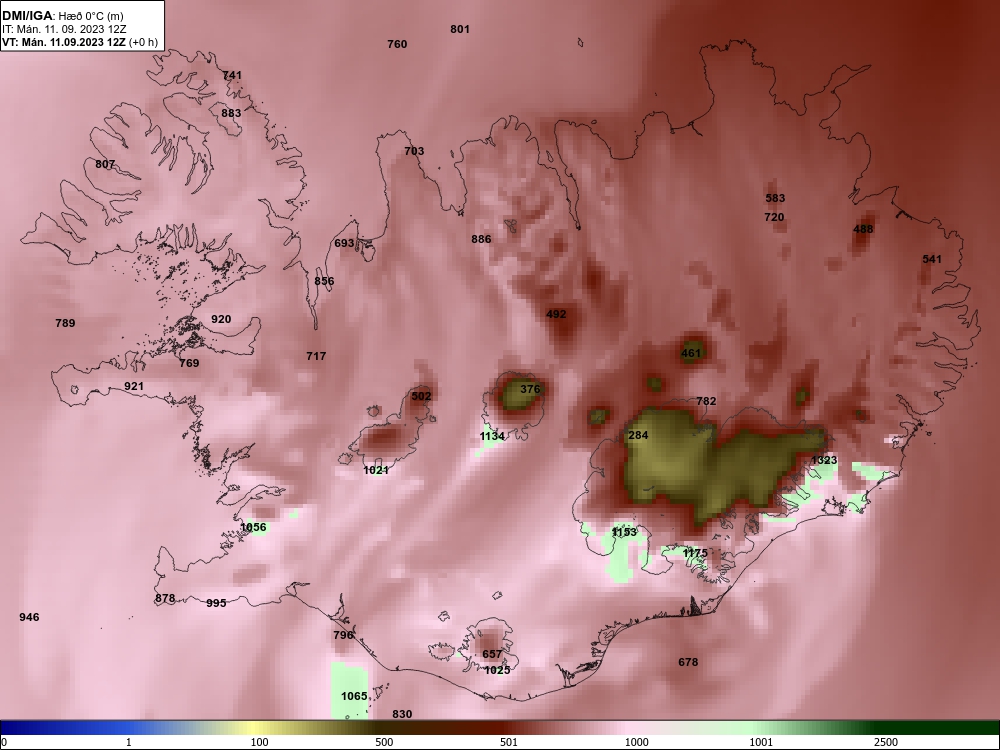
Task: Click the 461 height value
Action: pyautogui.click(x=691, y=353)
